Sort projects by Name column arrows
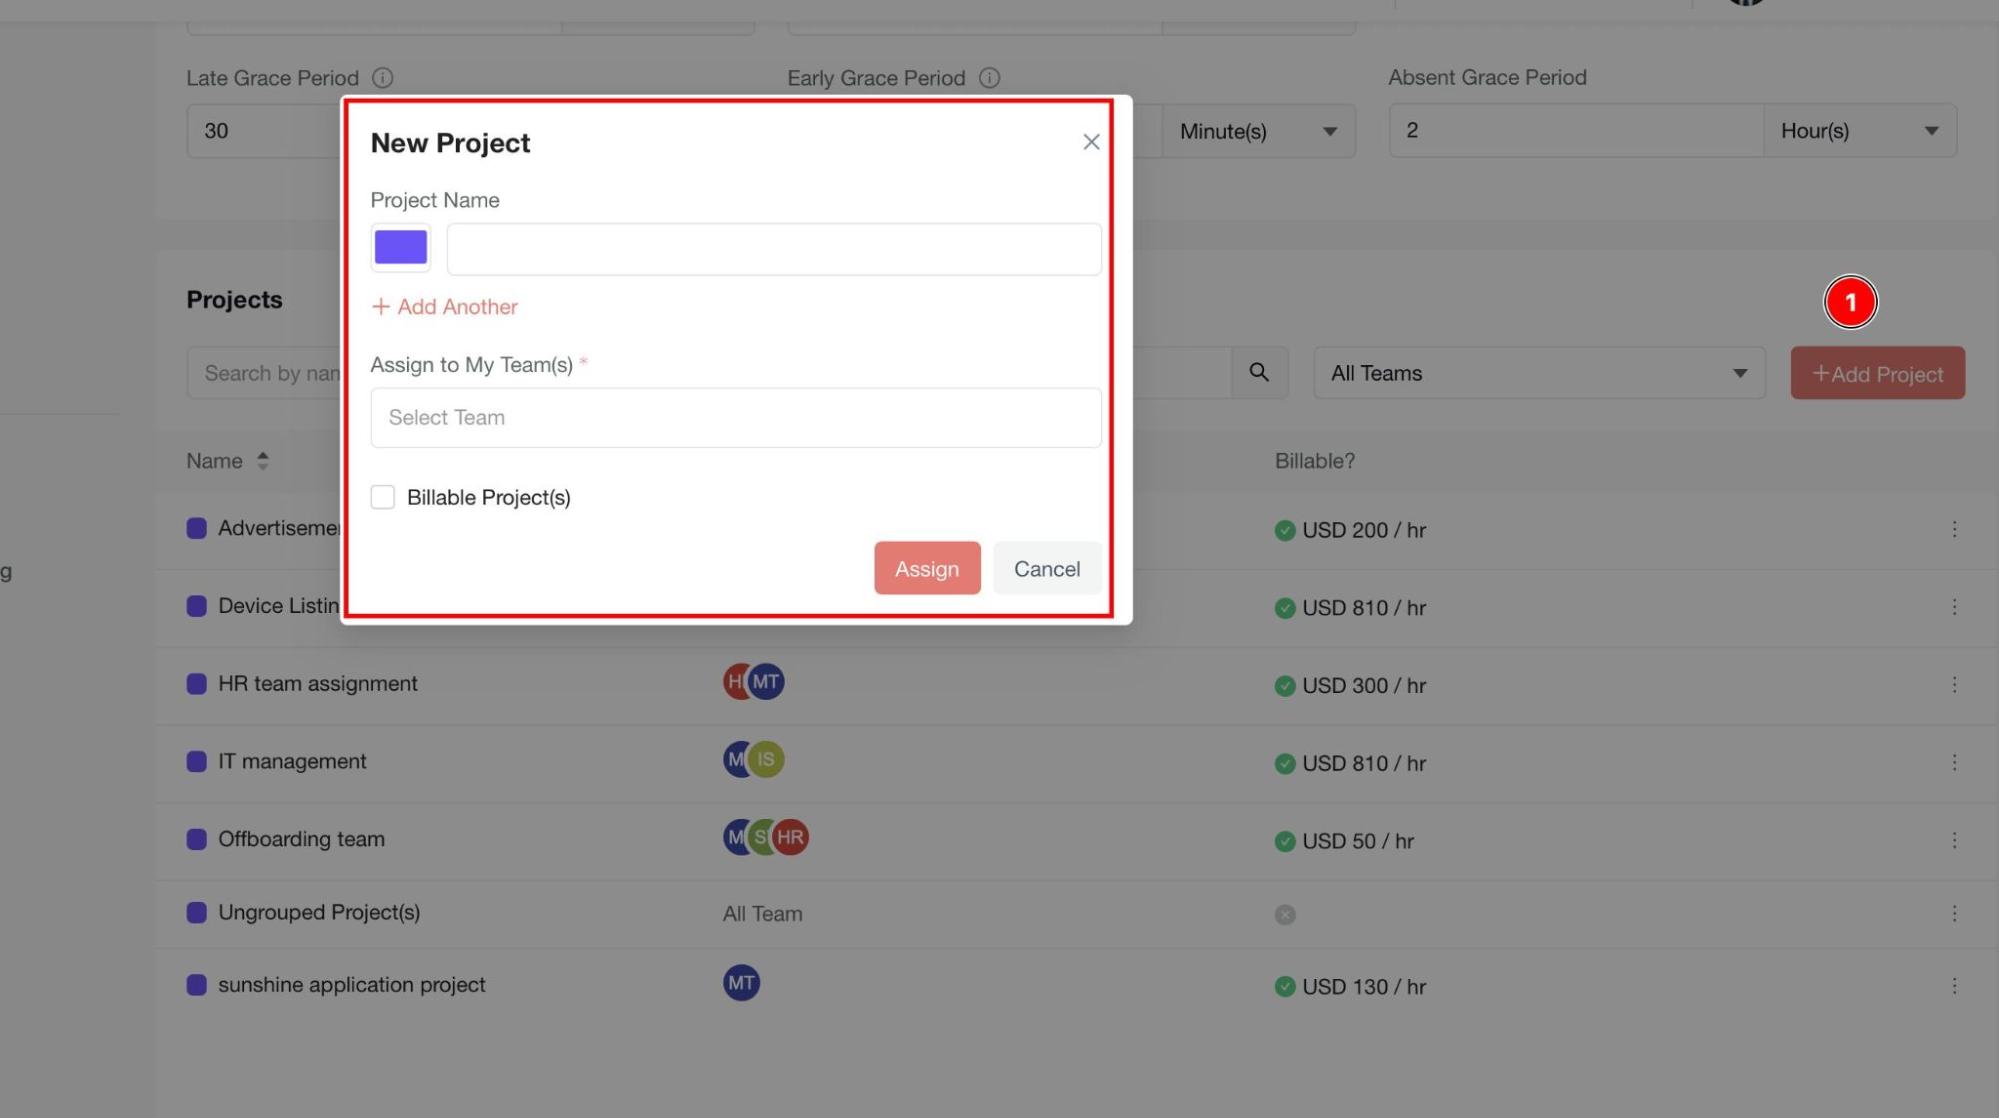The width and height of the screenshot is (1999, 1118). pyautogui.click(x=262, y=461)
